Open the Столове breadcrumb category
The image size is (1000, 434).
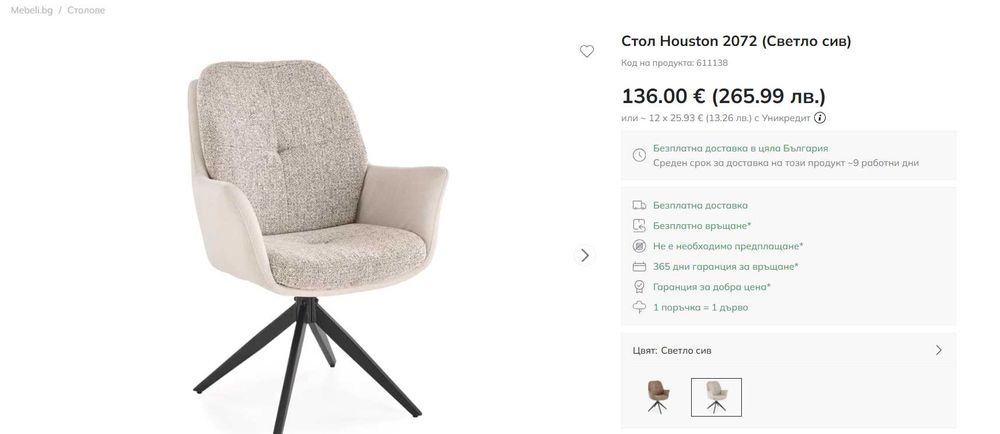point(86,10)
